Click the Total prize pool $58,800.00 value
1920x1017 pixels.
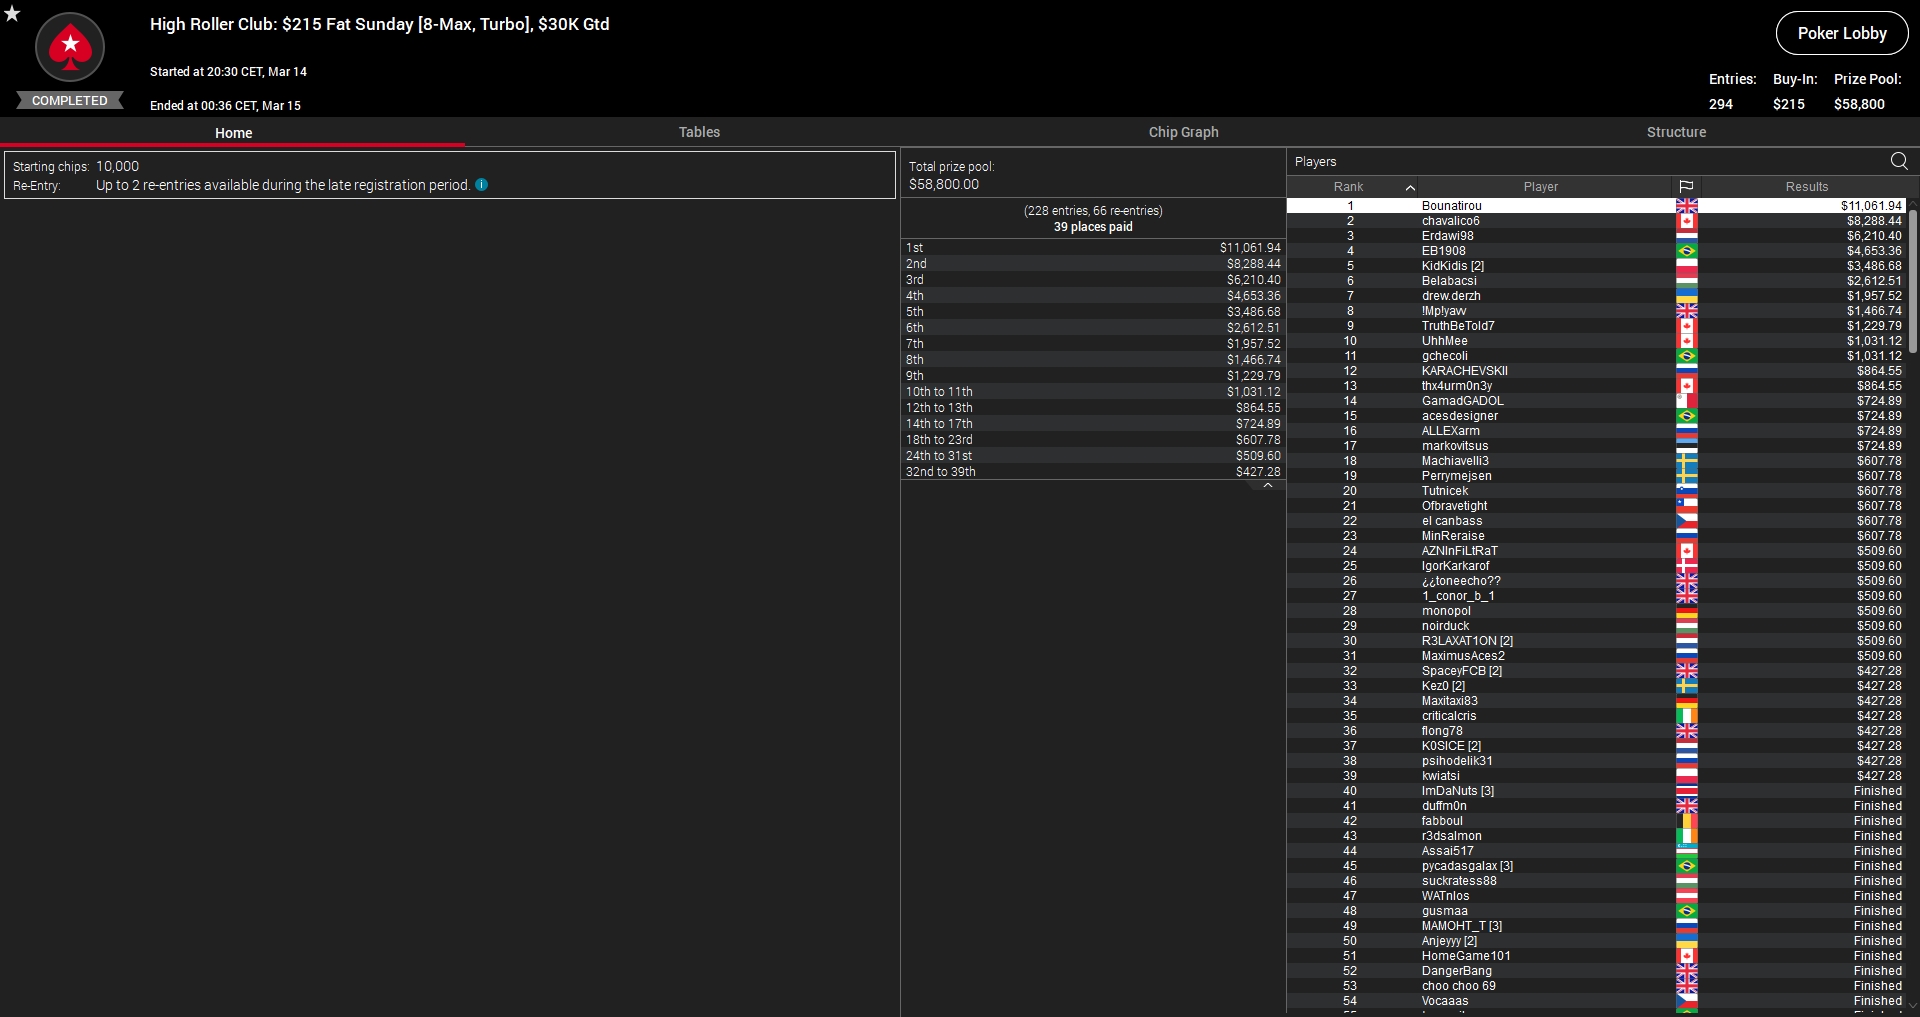(944, 185)
